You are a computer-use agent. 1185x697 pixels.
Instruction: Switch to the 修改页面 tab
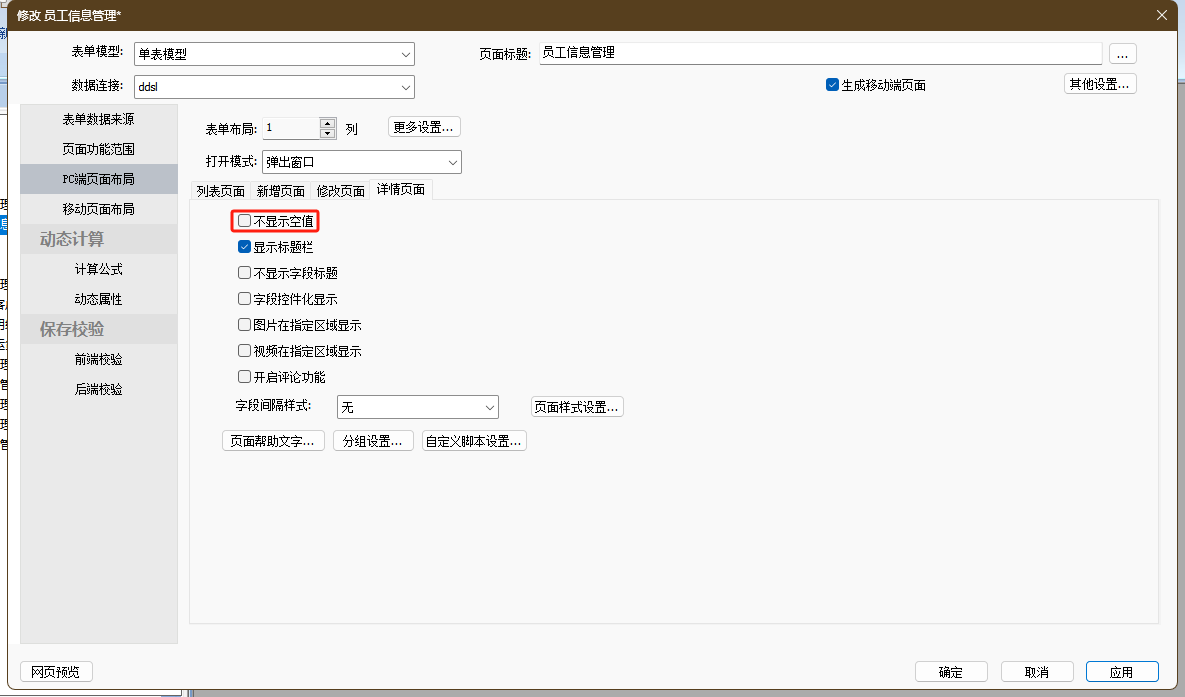[x=340, y=191]
